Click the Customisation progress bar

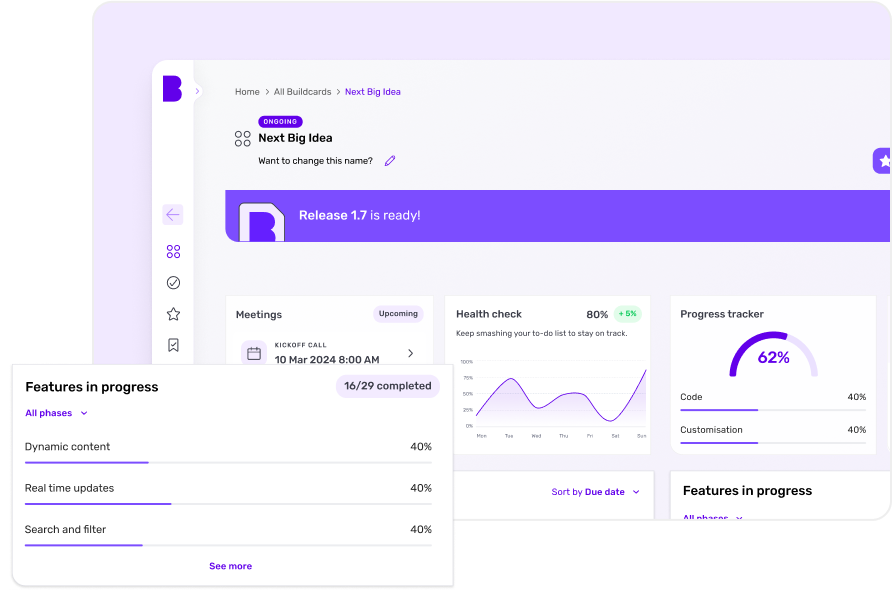tap(773, 443)
